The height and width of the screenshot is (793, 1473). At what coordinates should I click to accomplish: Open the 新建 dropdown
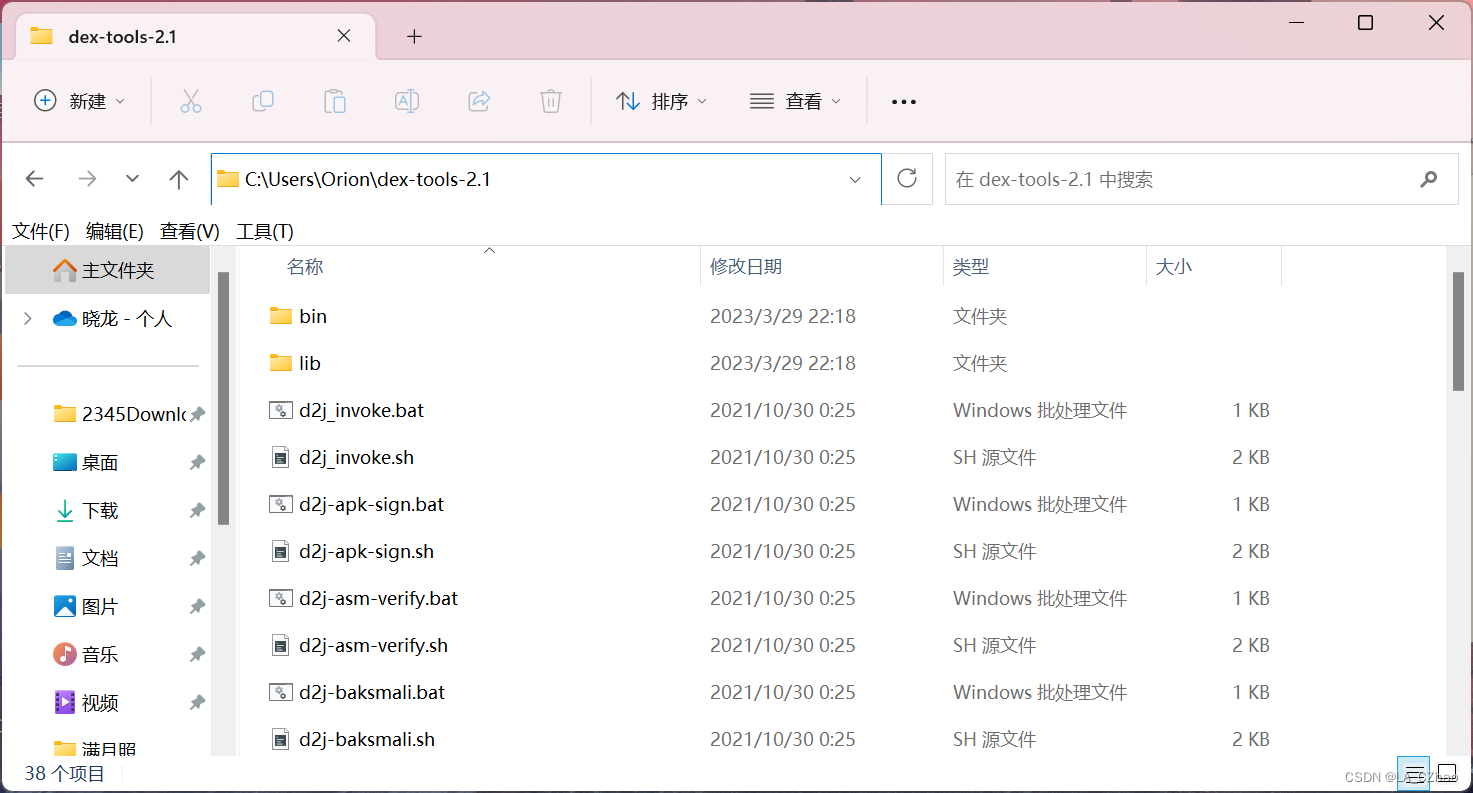[80, 101]
